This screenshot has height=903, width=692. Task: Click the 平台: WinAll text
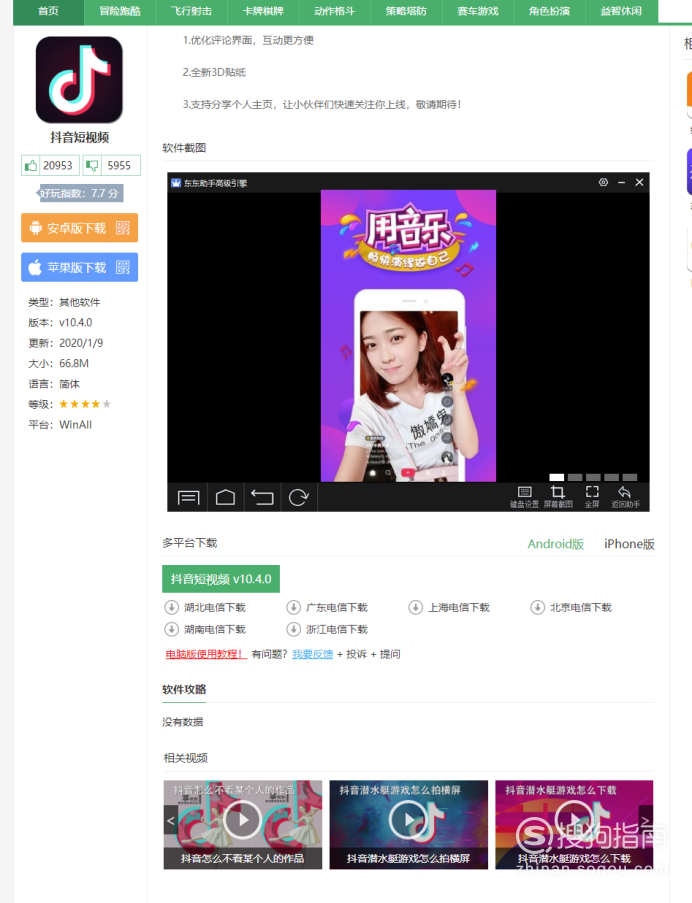click(60, 425)
